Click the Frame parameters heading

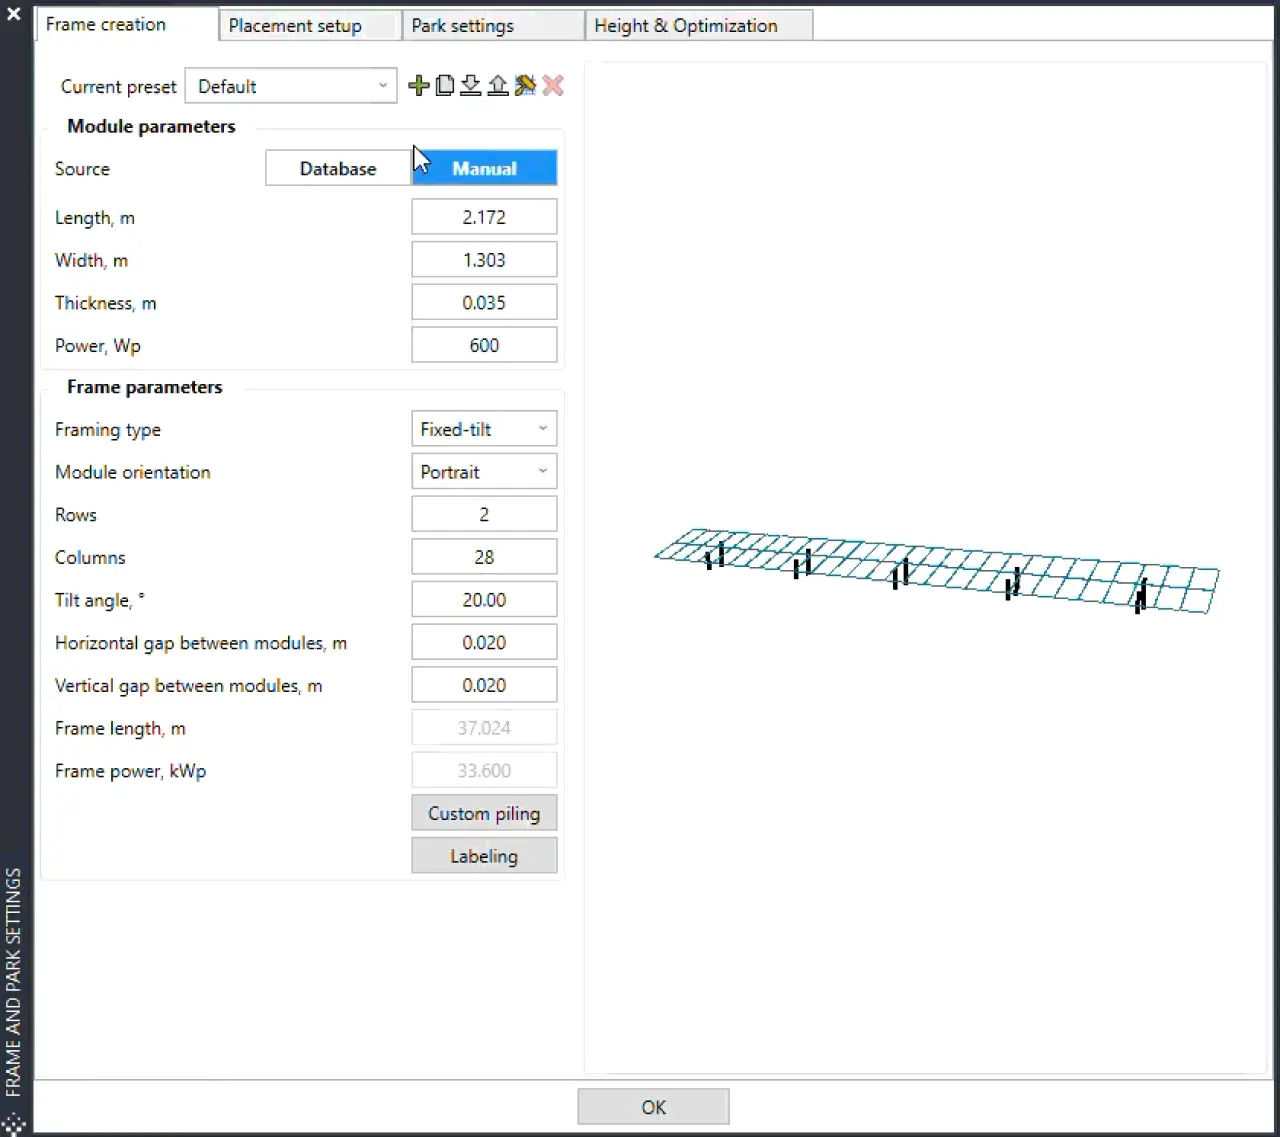click(x=145, y=387)
